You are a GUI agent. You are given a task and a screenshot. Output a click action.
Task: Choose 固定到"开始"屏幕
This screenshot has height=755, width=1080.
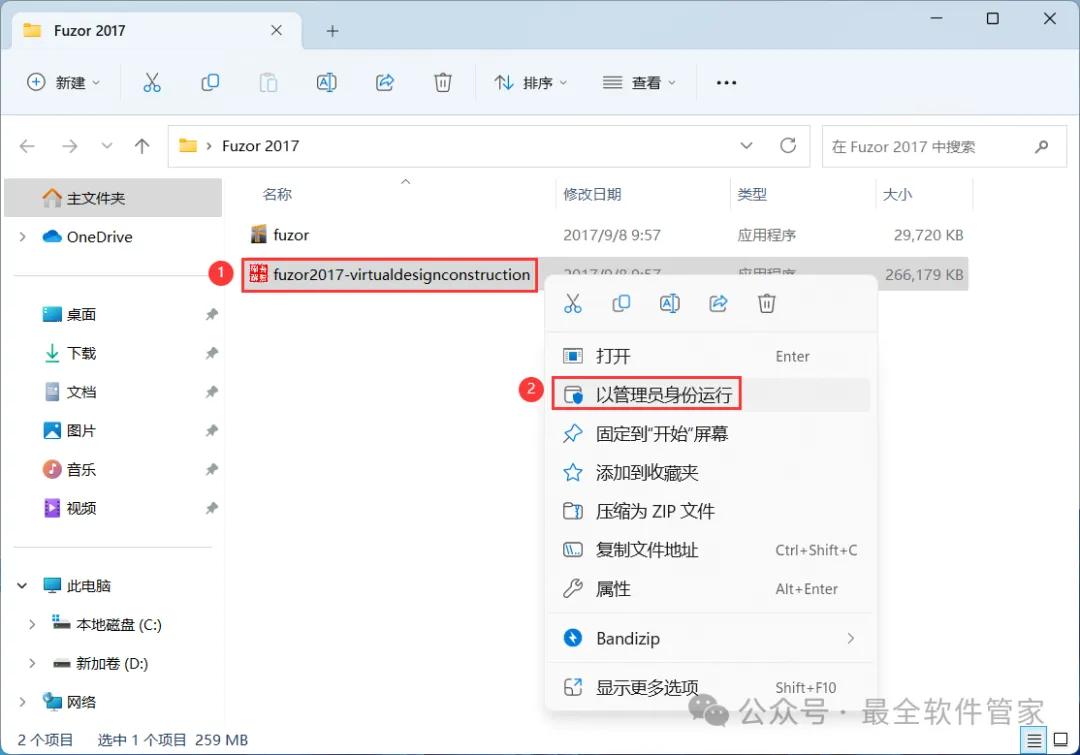[x=710, y=434]
